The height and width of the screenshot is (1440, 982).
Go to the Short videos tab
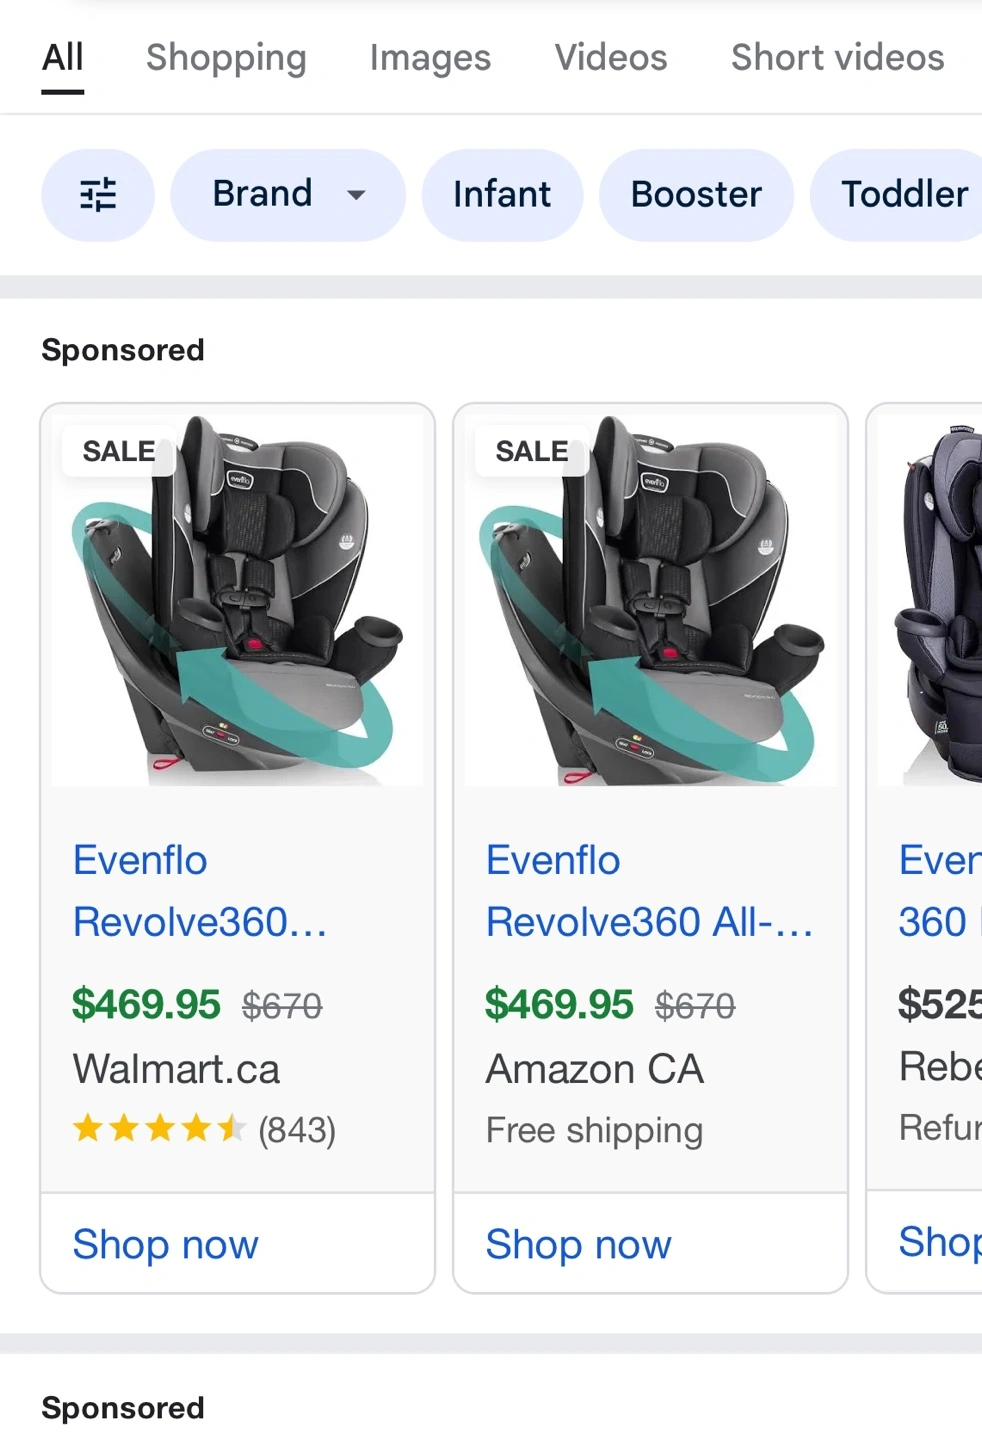click(837, 57)
